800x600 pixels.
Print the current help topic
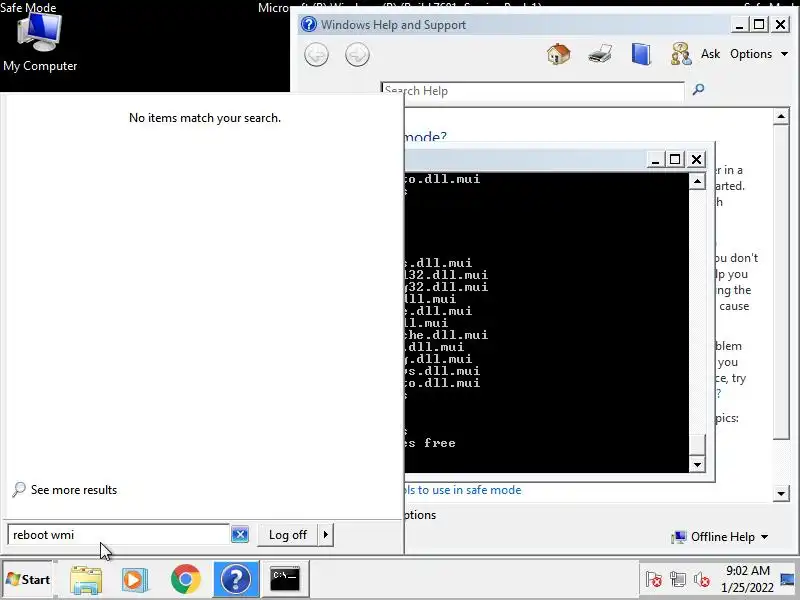point(600,54)
